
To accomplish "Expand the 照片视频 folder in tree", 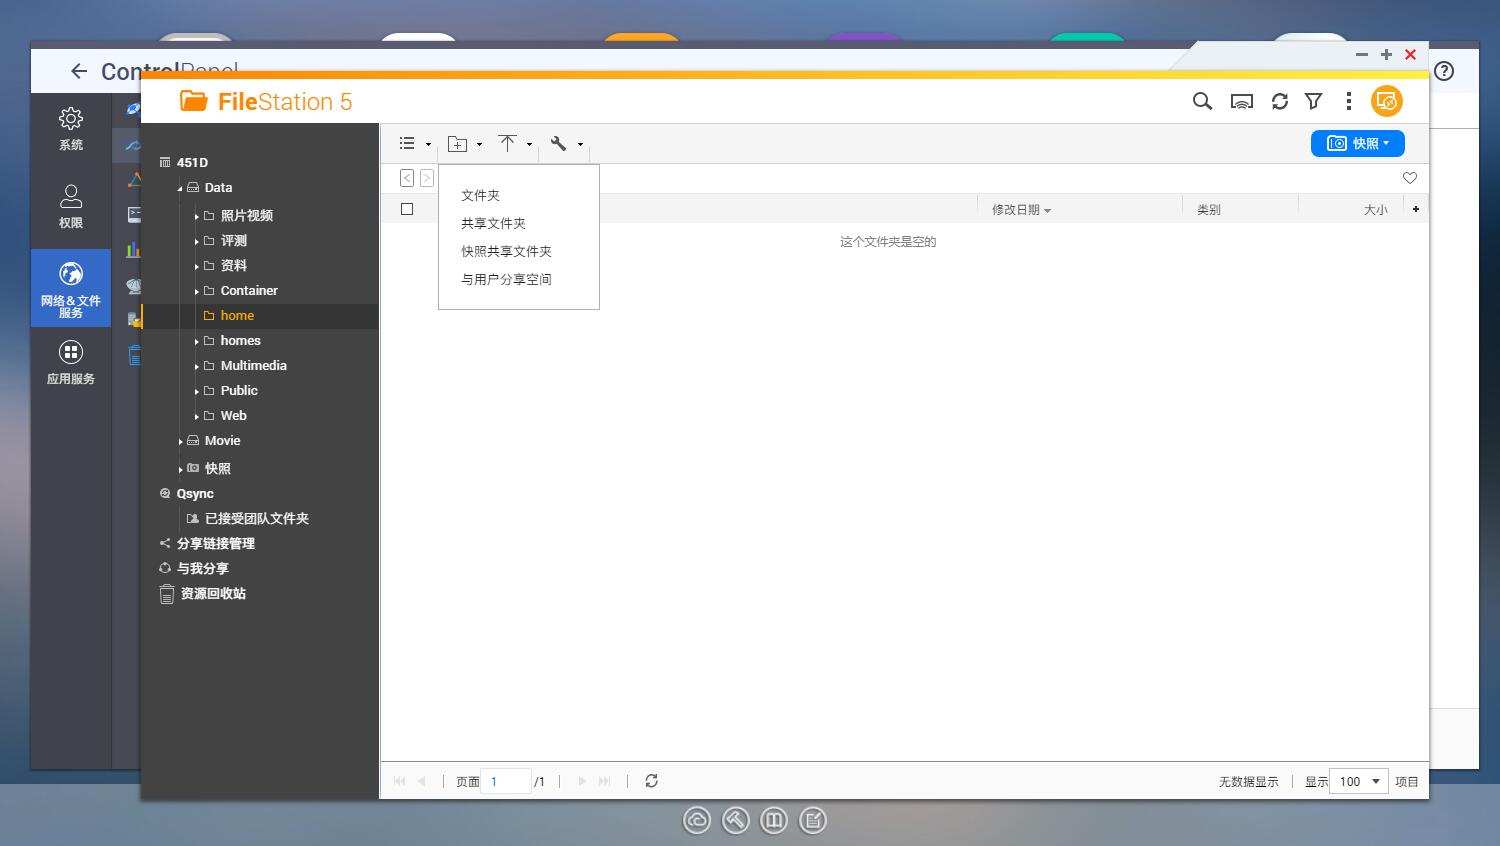I will point(197,216).
